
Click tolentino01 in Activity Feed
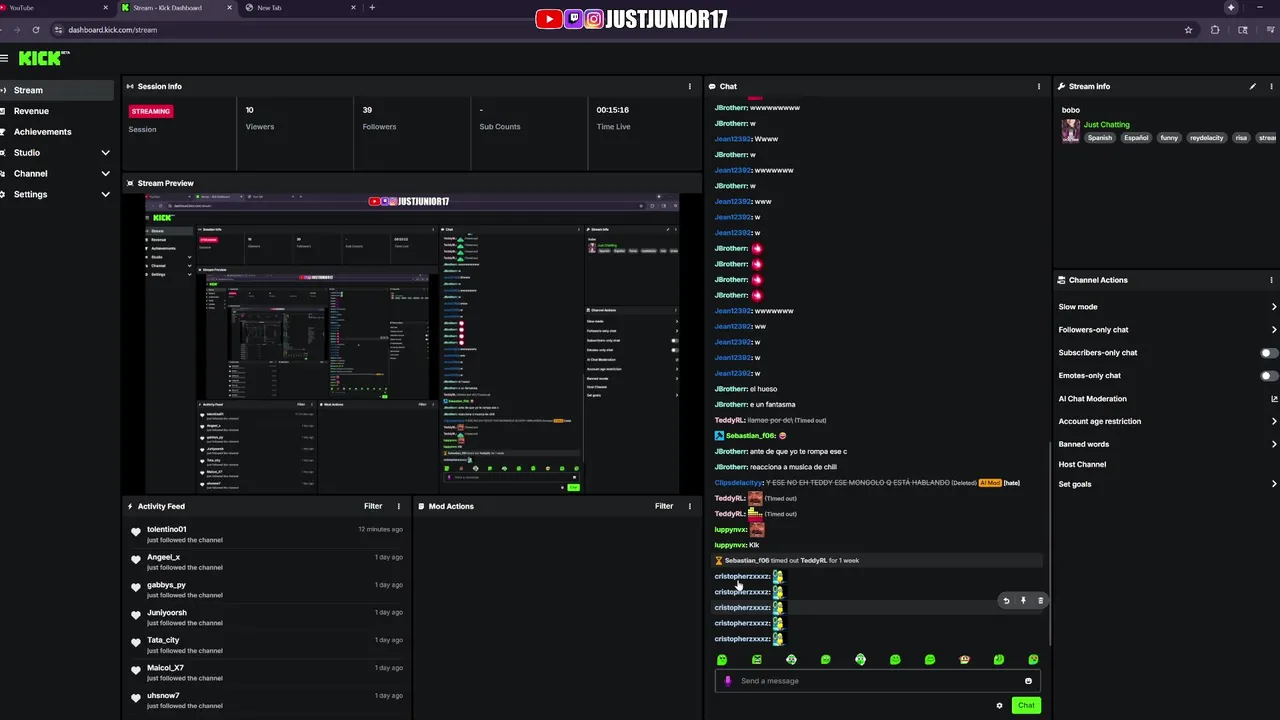tap(166, 529)
